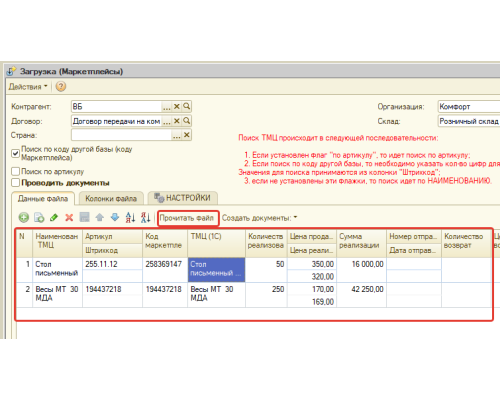Viewport: 500px width, 400px height.
Task: Click the green add row icon
Action: [x=24, y=218]
